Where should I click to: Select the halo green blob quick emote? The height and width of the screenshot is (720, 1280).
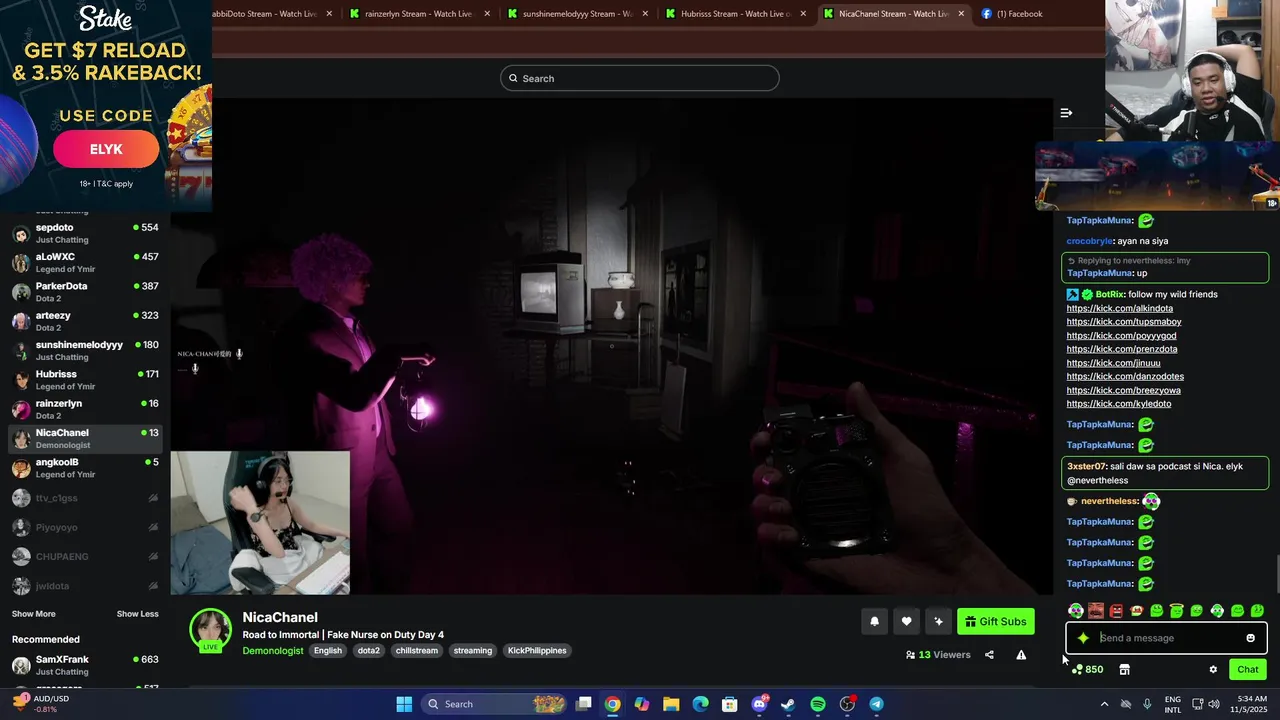tap(1176, 610)
